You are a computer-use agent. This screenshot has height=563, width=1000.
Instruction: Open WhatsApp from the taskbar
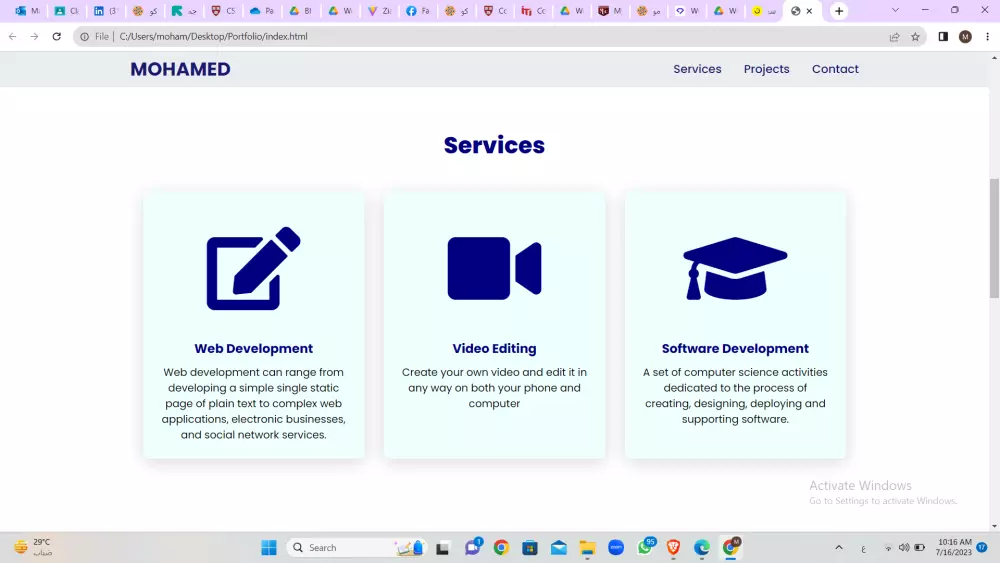tap(645, 546)
